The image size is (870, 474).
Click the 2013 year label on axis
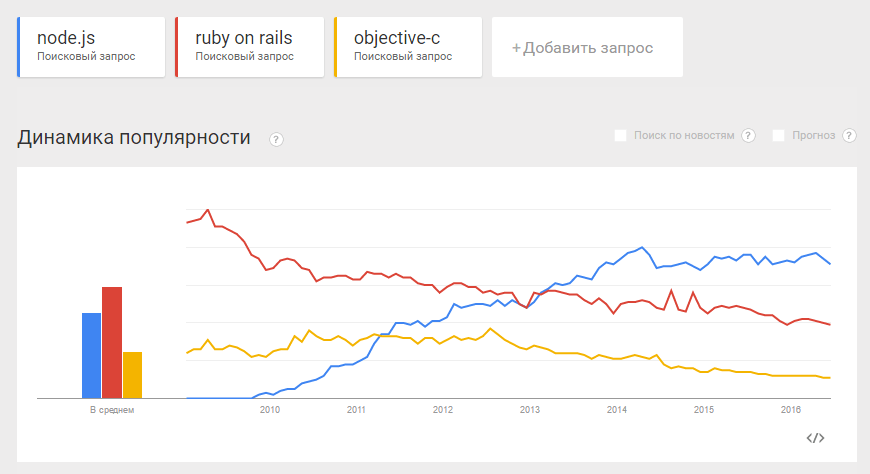[530, 409]
